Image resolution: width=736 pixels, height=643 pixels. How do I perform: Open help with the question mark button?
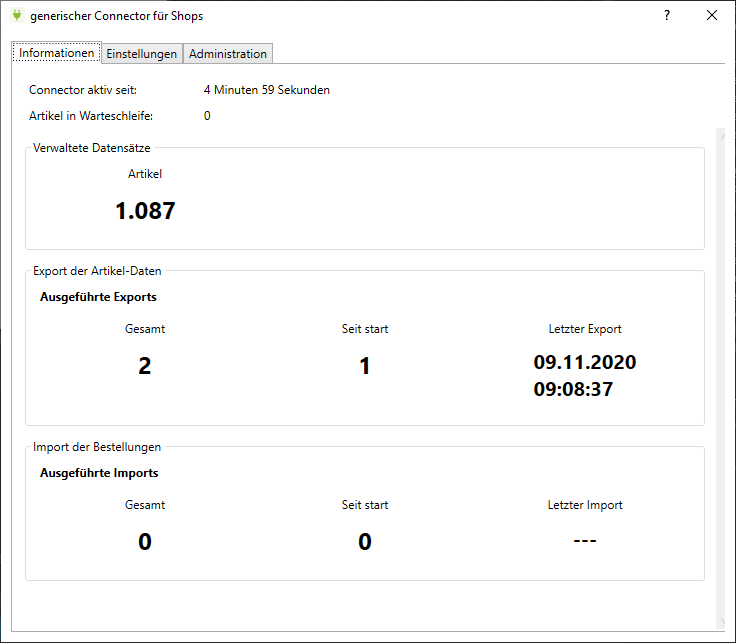click(666, 16)
